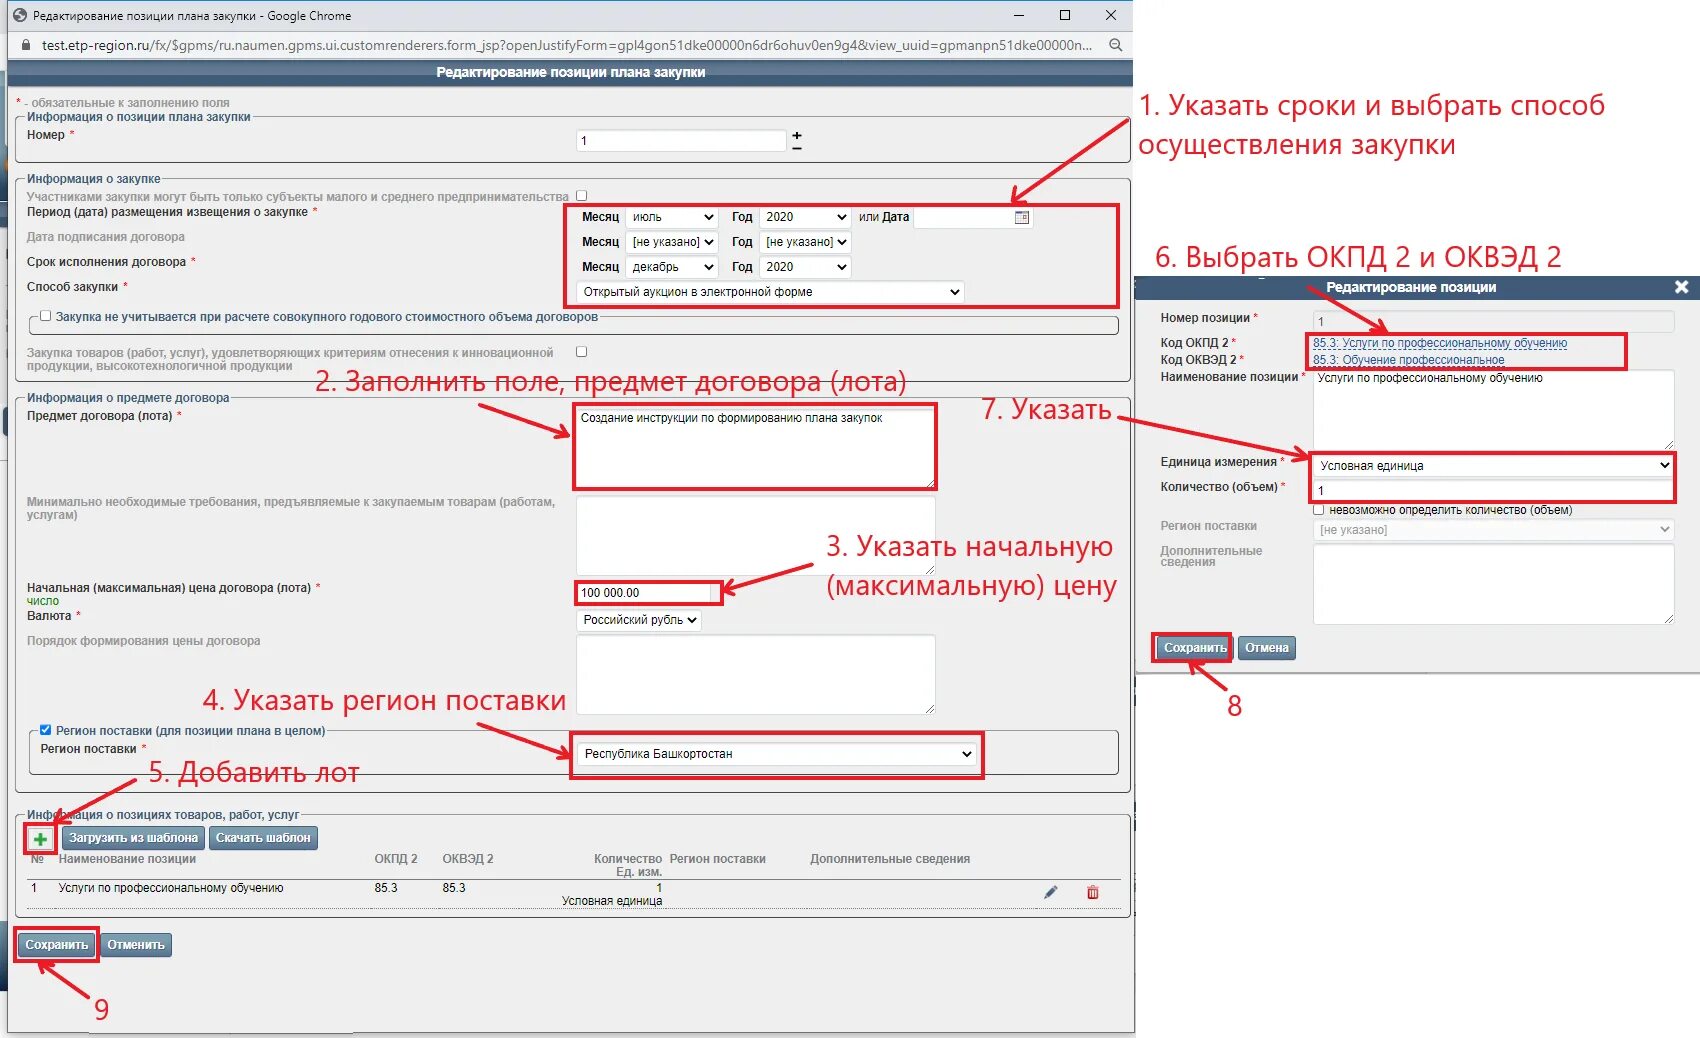Uncheck delivery region for whole plan position
This screenshot has width=1700, height=1038.
(45, 730)
